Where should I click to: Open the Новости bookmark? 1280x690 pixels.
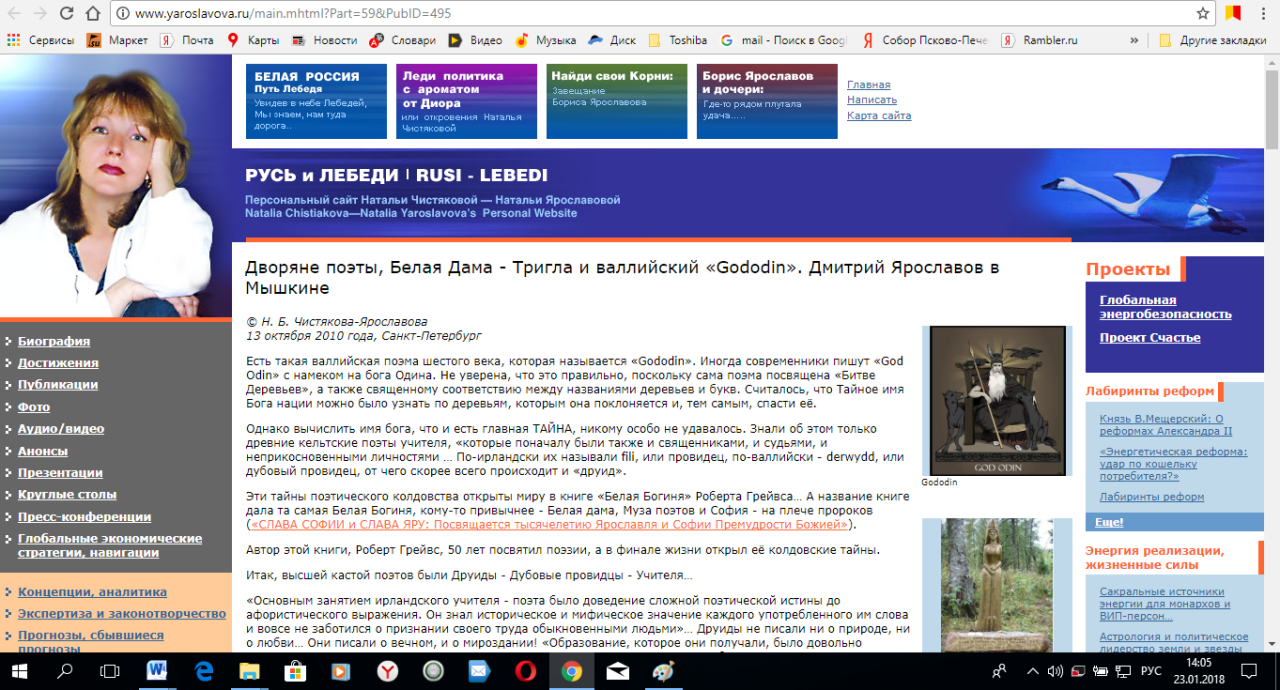pos(324,40)
